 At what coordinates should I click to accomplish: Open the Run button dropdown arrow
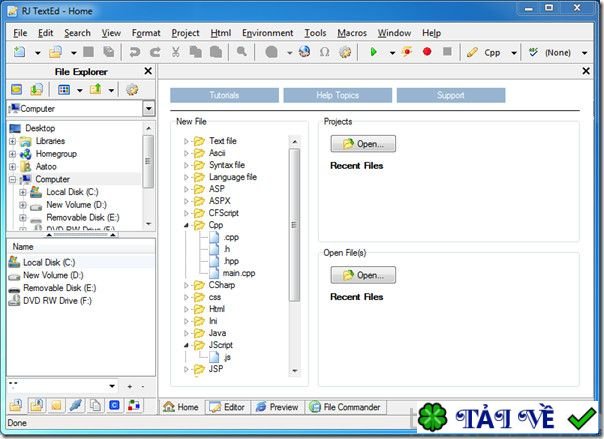392,52
